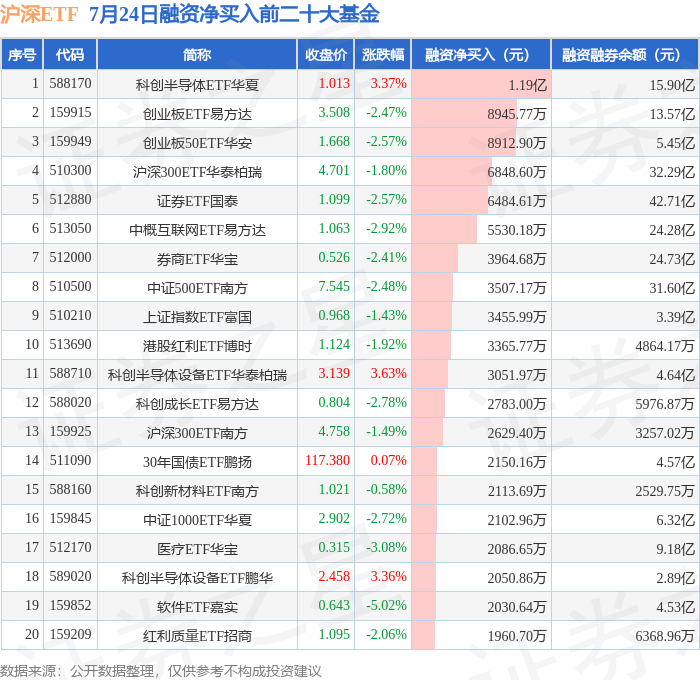Image resolution: width=700 pixels, height=680 pixels.
Task: Select the 代码 column header
Action: point(70,54)
